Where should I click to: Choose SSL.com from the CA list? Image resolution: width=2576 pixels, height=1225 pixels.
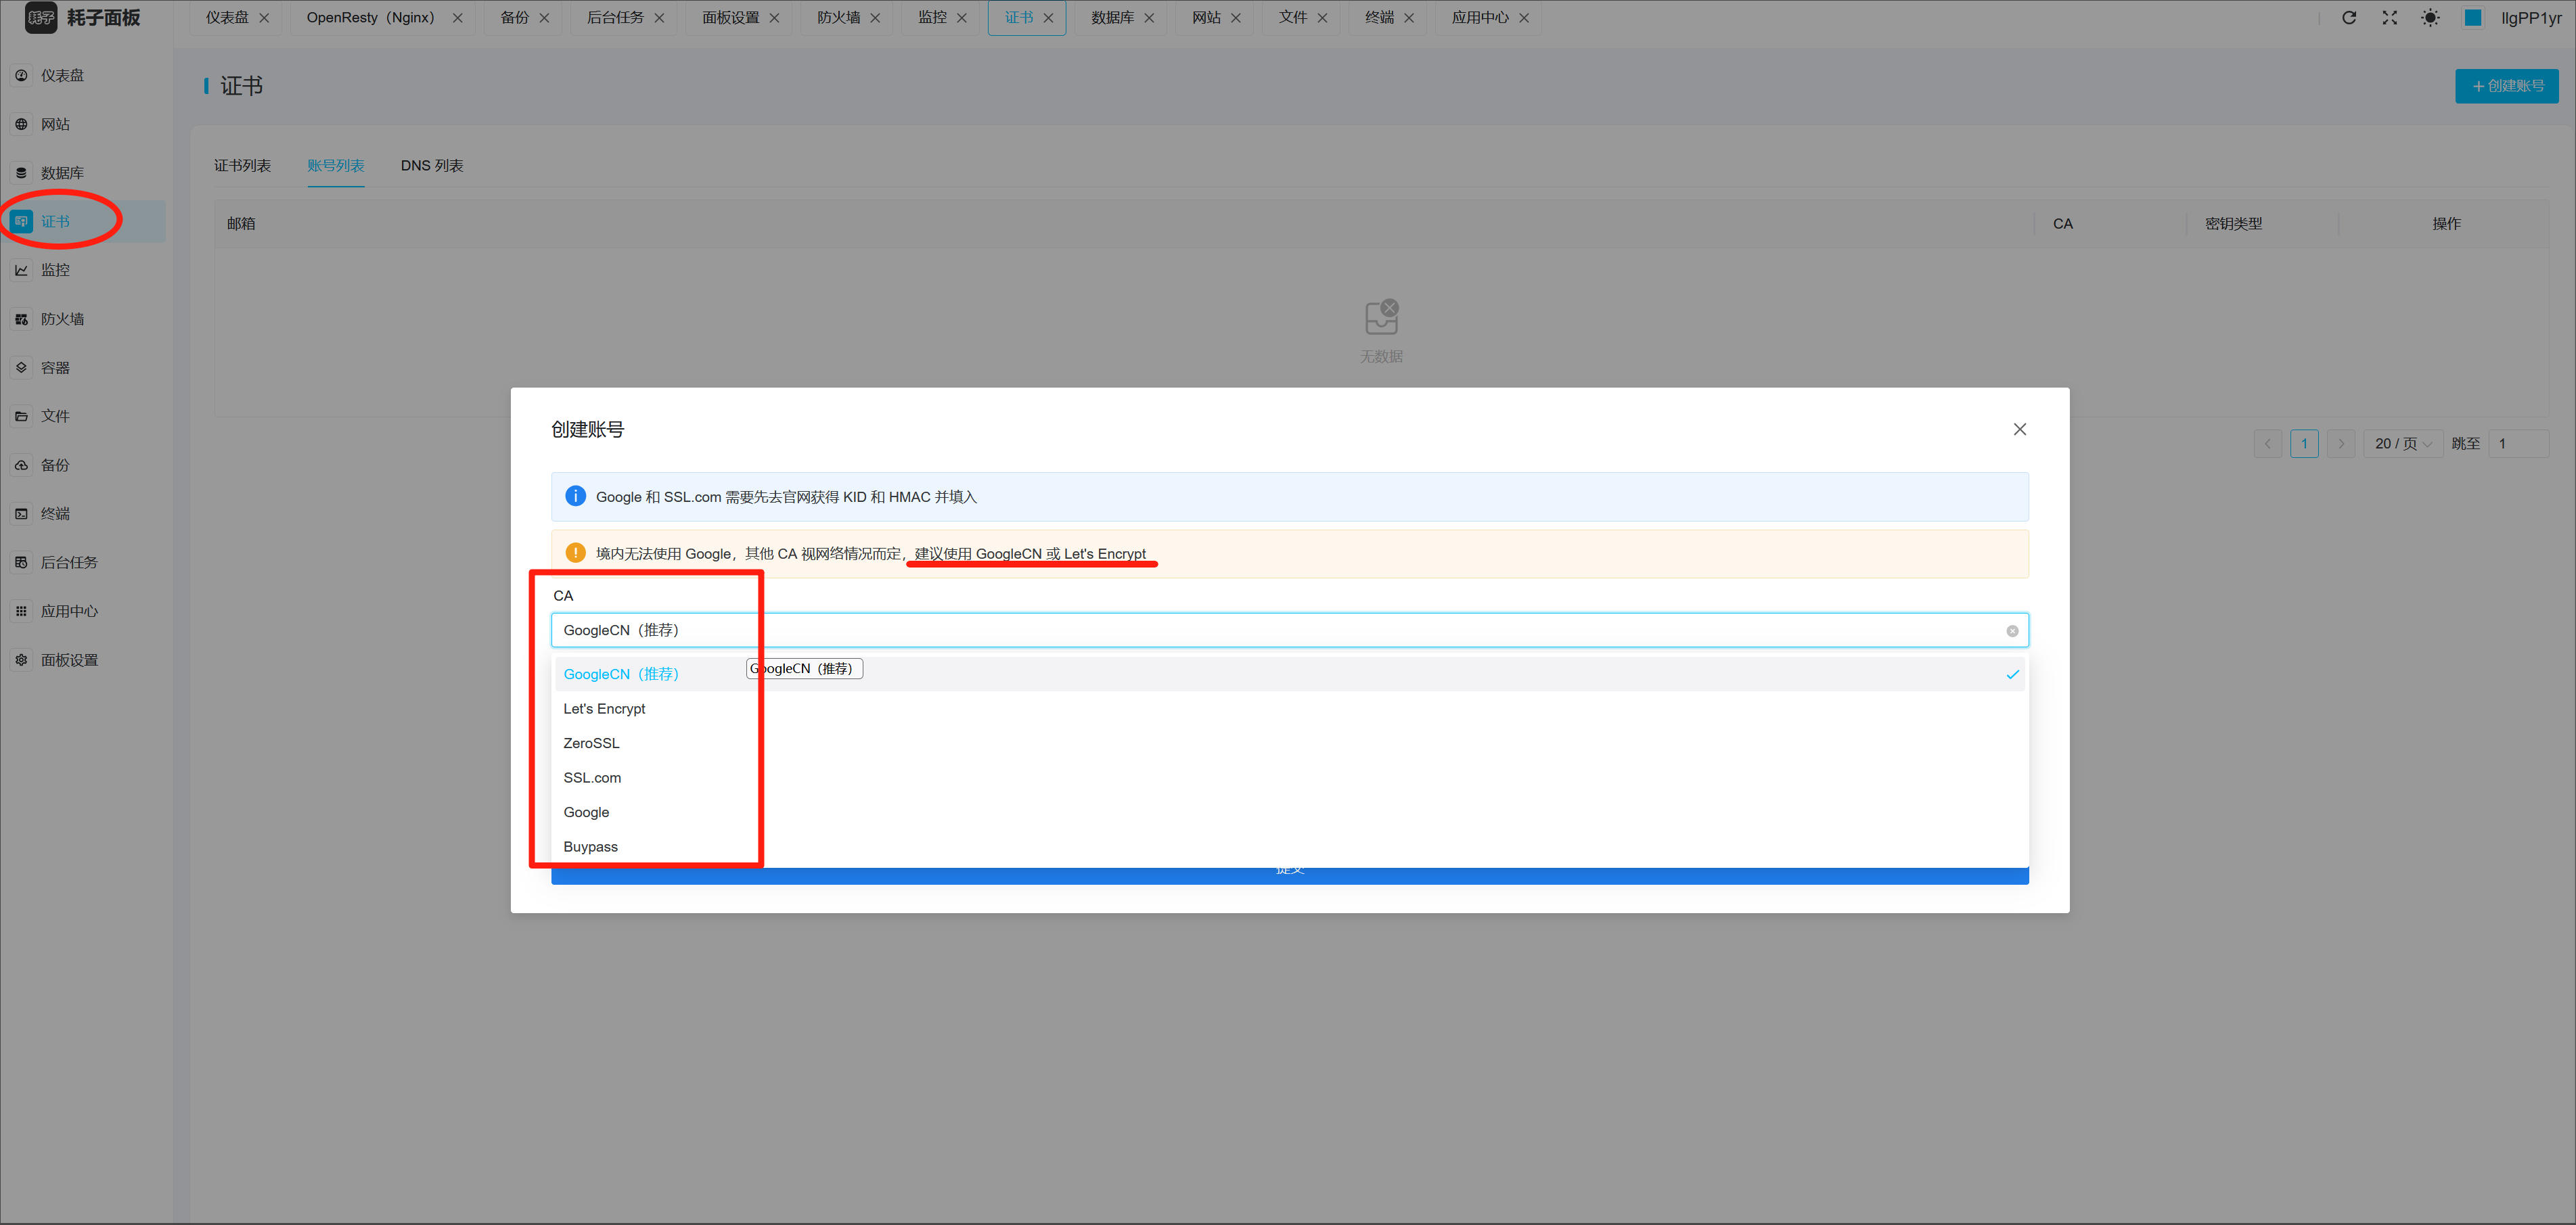click(x=1289, y=778)
